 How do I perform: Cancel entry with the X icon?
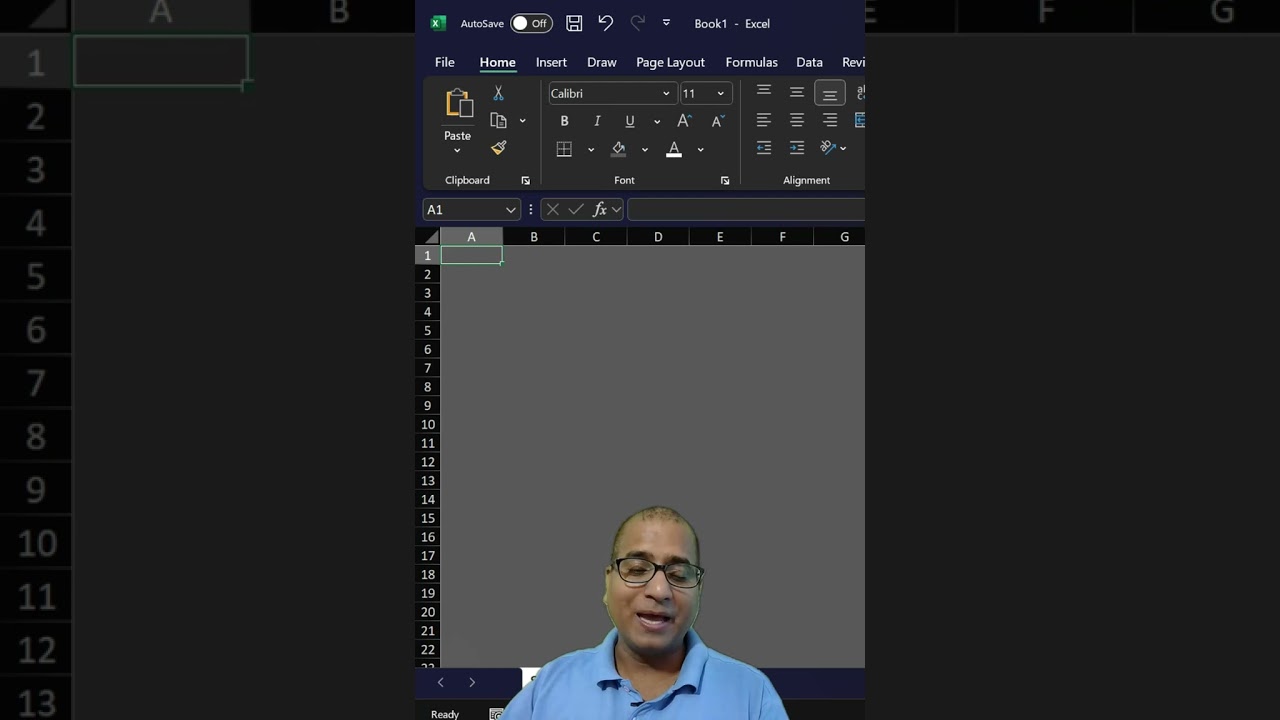[552, 210]
